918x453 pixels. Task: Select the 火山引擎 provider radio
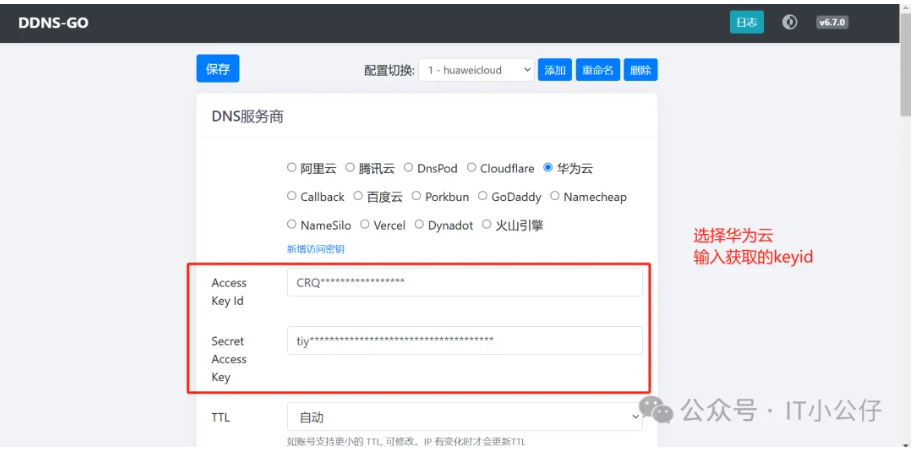[x=487, y=224]
